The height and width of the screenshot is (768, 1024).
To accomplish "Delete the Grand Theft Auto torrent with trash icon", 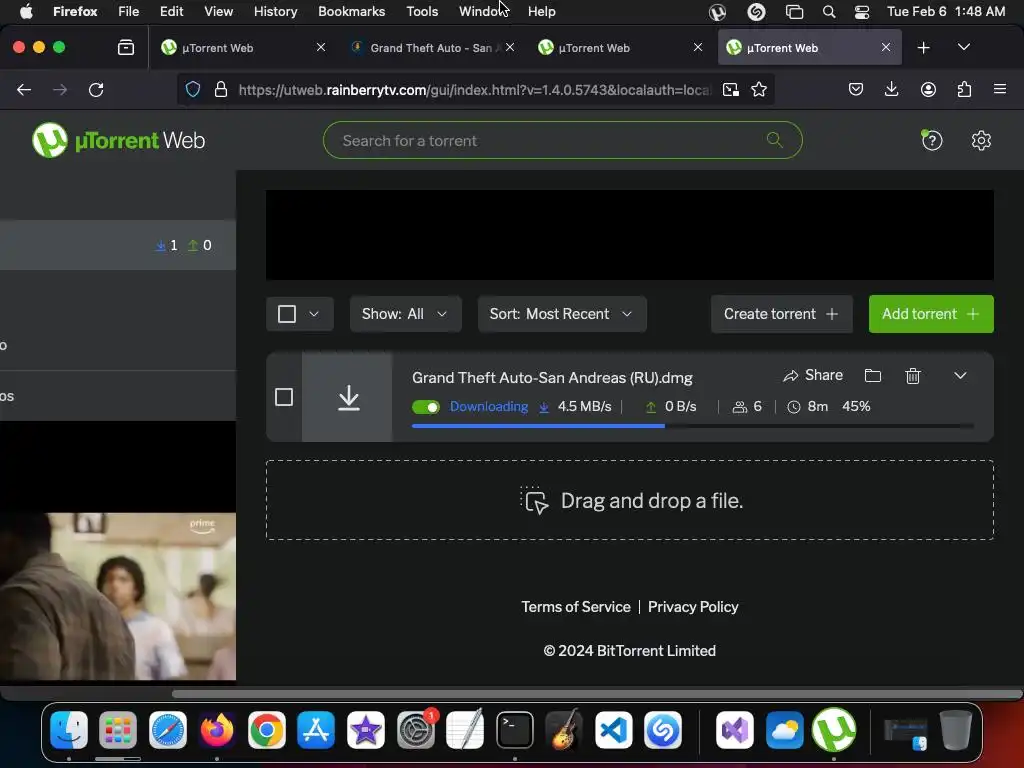I will tap(913, 376).
